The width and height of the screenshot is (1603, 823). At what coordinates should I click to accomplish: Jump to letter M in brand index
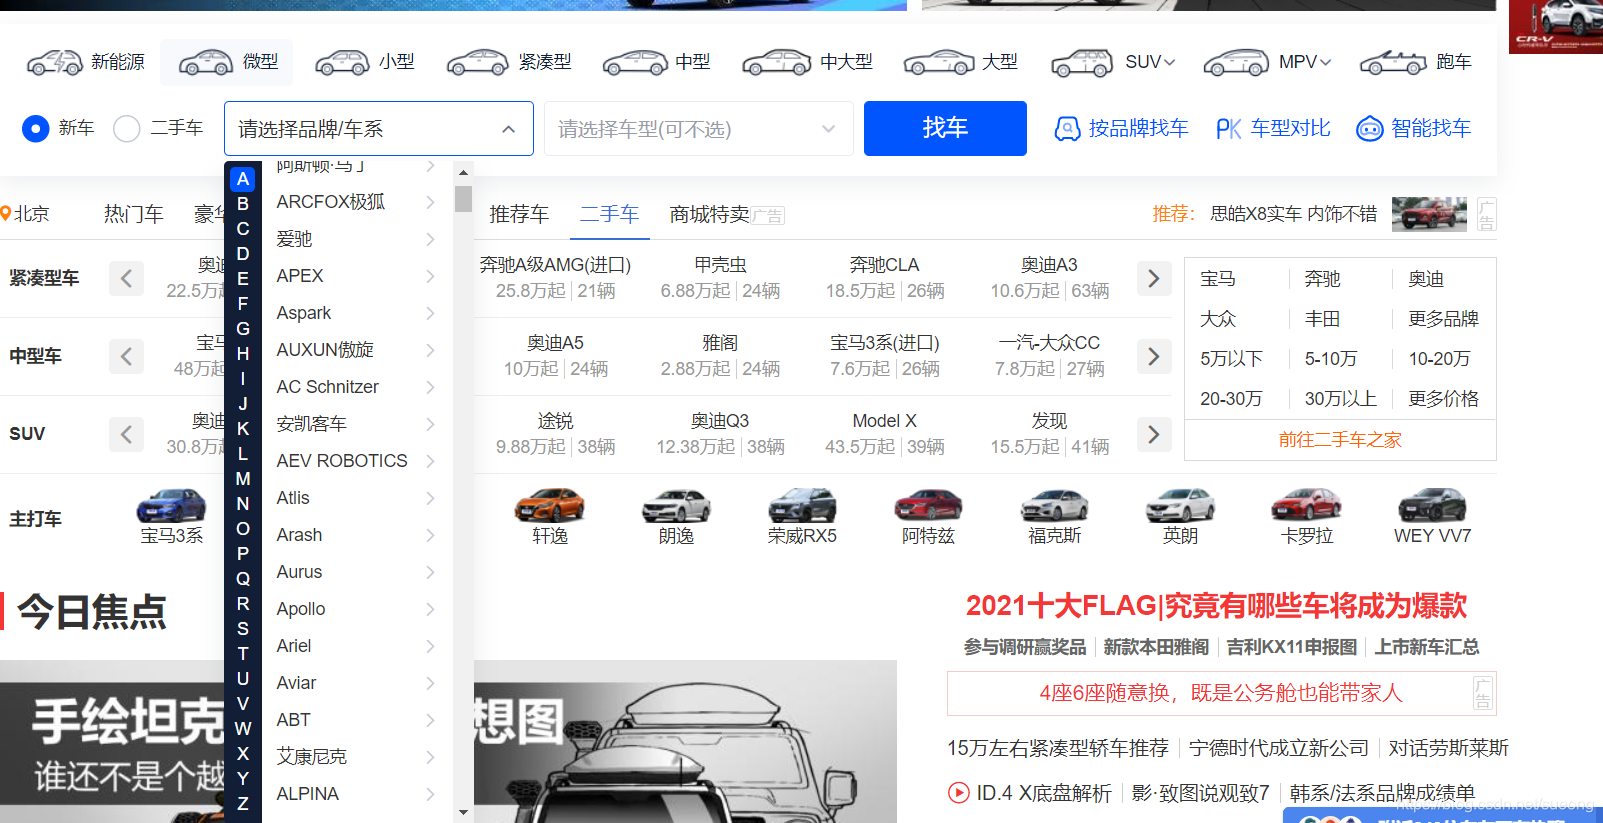pyautogui.click(x=243, y=479)
